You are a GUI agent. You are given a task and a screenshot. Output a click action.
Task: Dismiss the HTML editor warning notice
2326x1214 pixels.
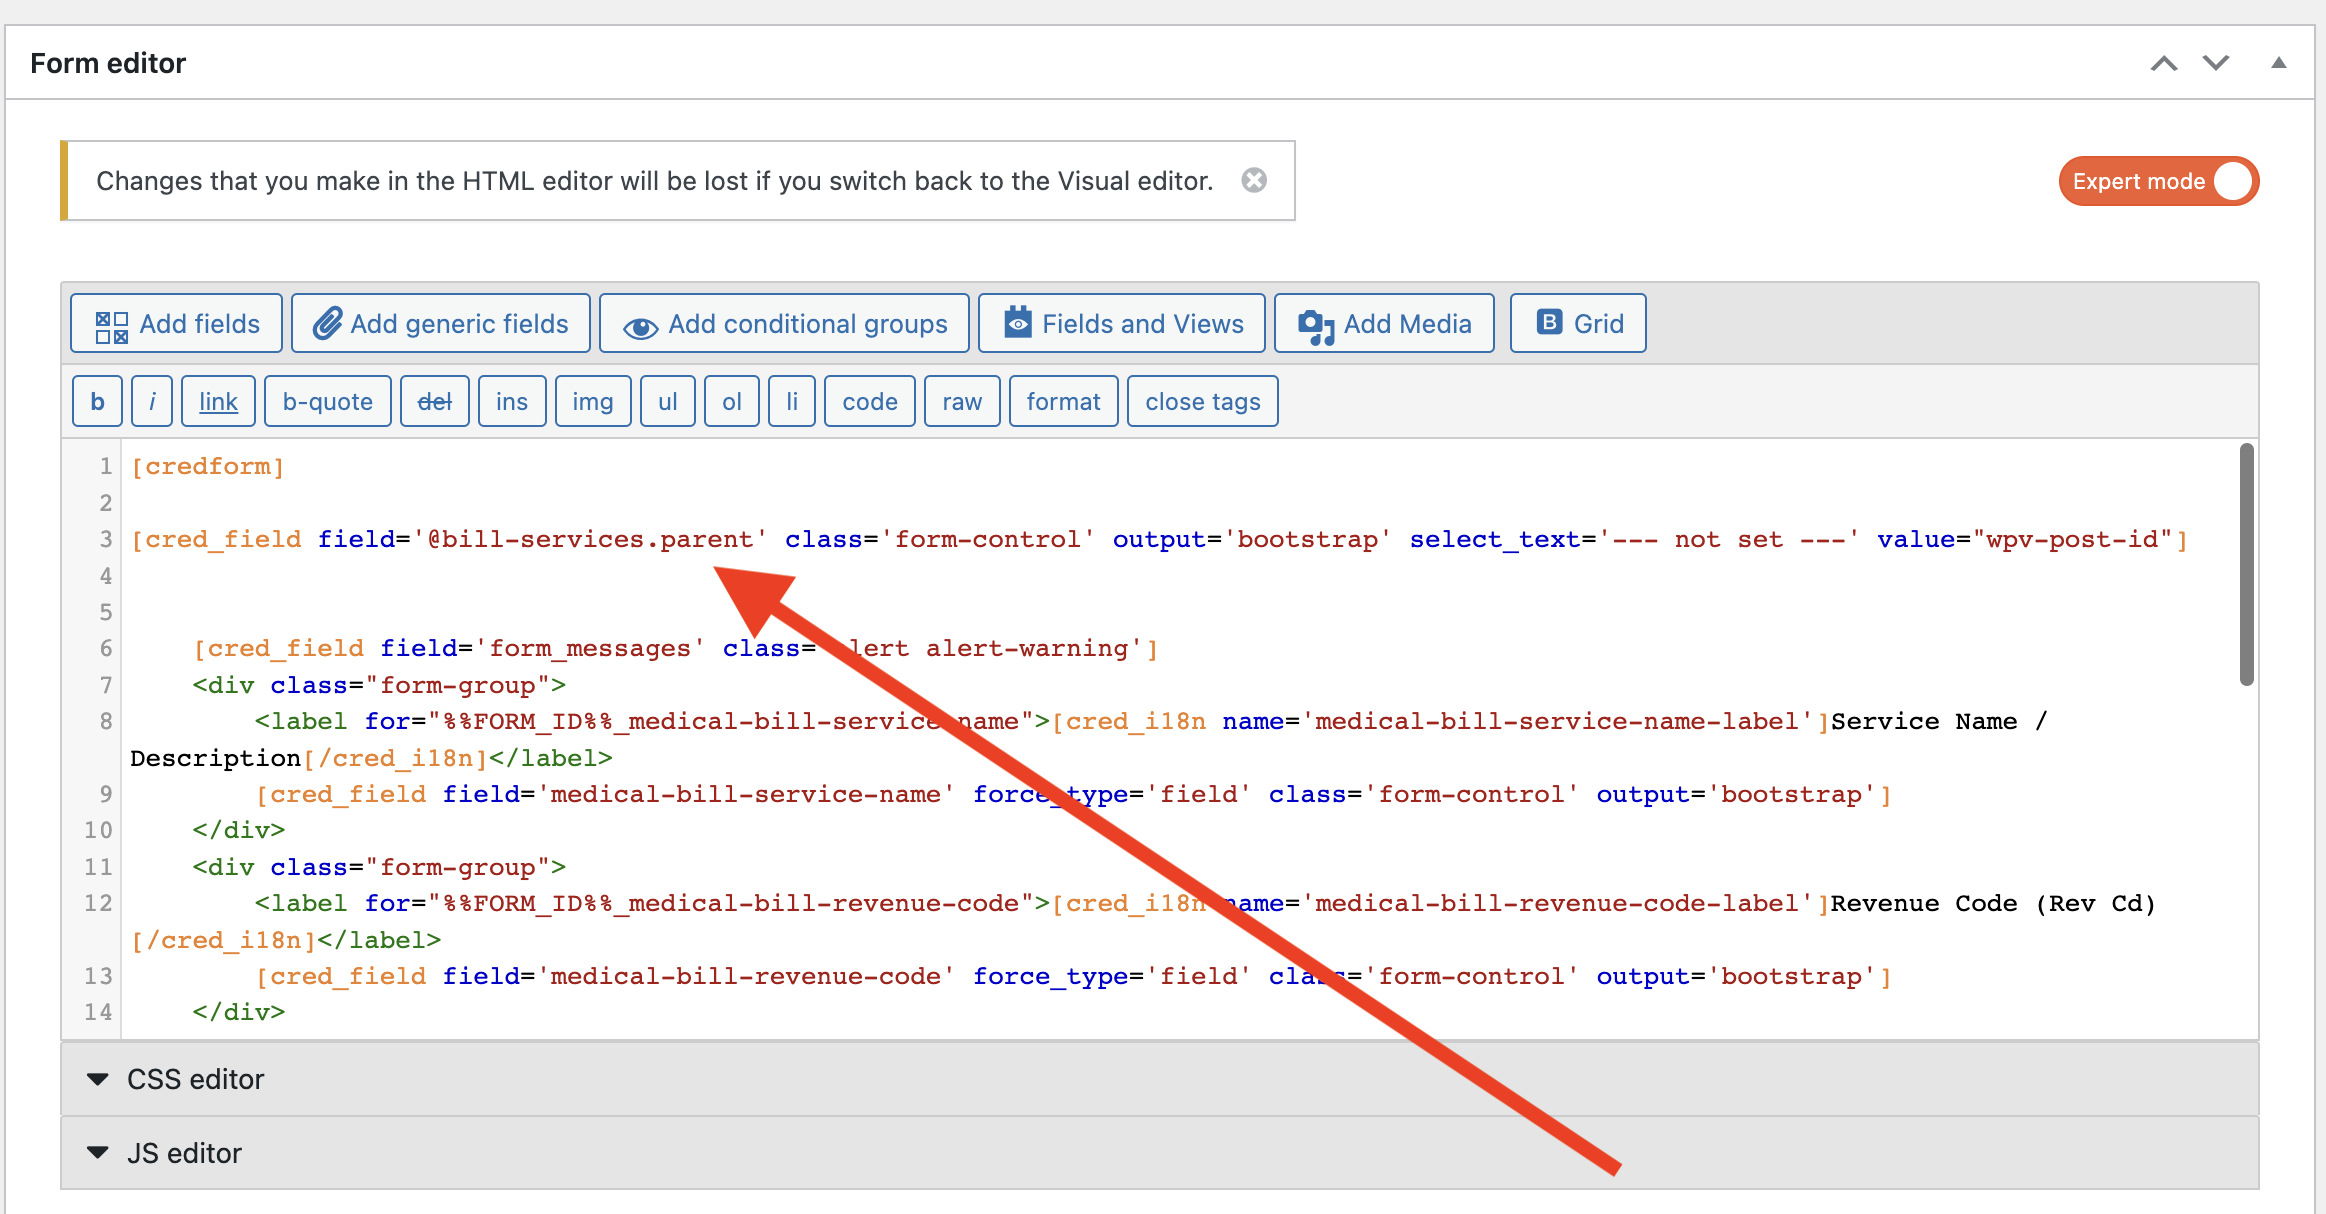[x=1254, y=180]
